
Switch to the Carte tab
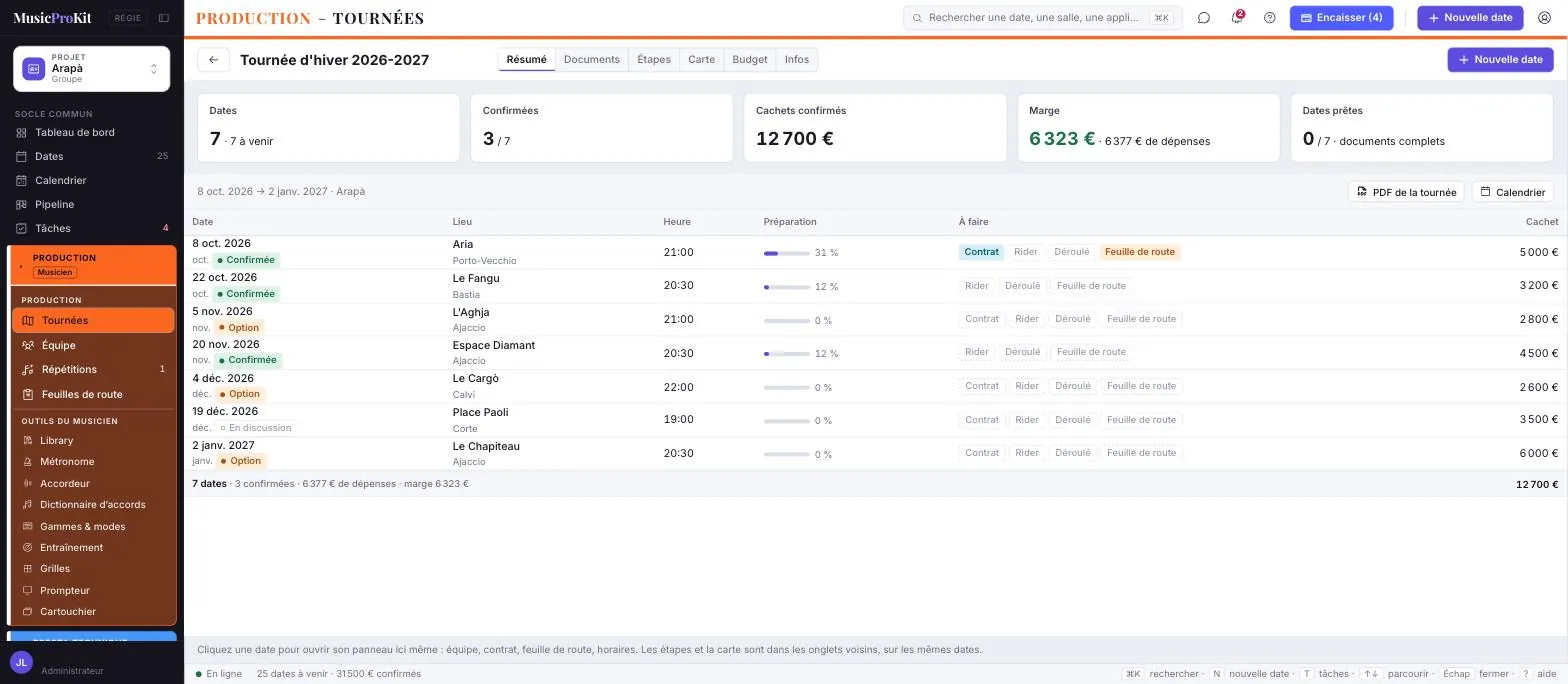(702, 60)
